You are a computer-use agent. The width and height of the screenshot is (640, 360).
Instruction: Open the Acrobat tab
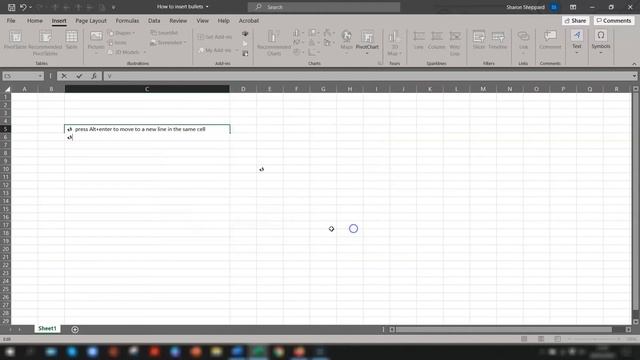pos(249,20)
